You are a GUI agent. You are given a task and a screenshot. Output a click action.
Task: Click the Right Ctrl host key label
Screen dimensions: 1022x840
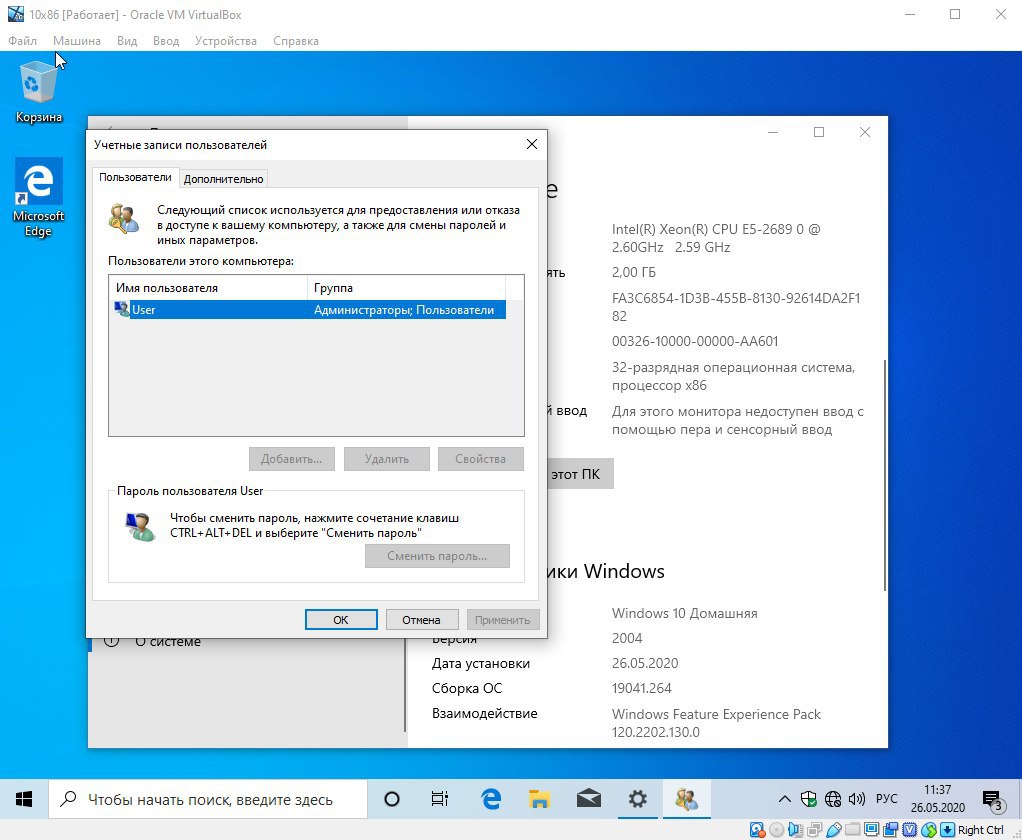tap(980, 830)
